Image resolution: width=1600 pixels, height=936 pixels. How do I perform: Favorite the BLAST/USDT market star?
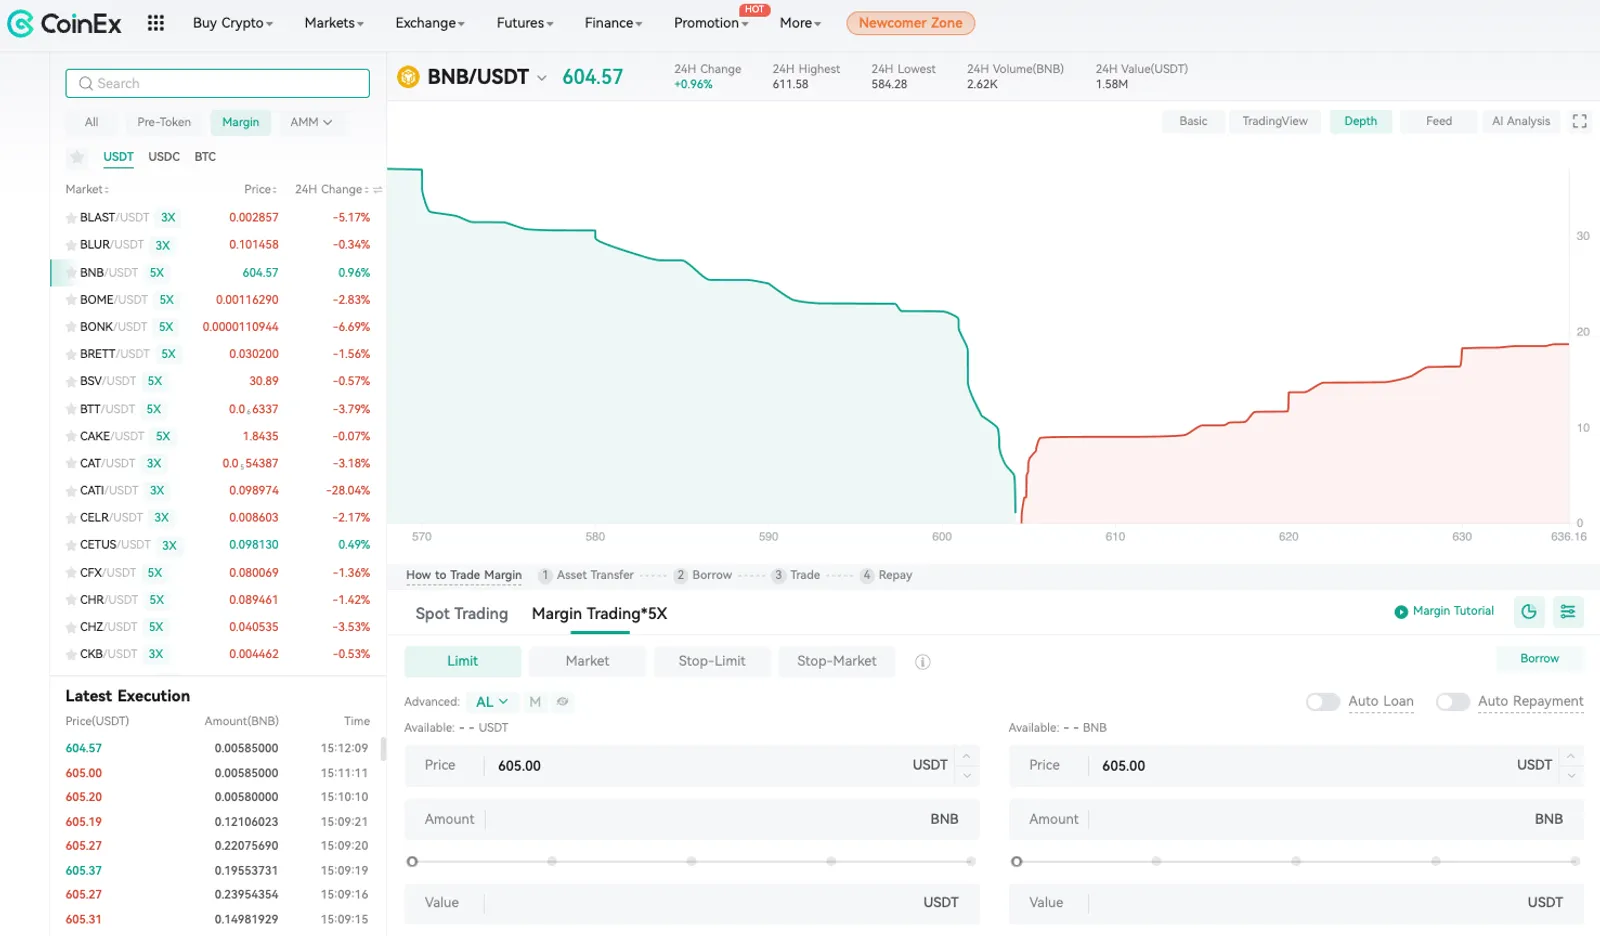[x=71, y=218]
